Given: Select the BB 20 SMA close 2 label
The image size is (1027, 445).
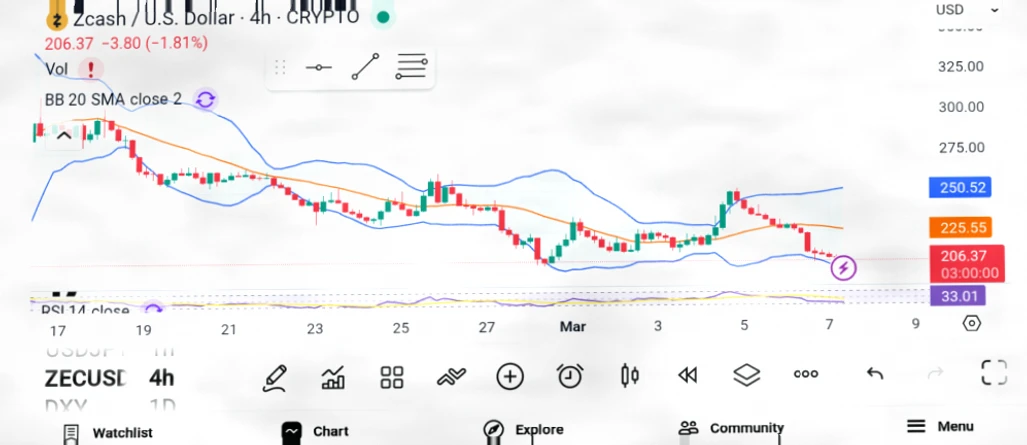Looking at the screenshot, I should (x=113, y=100).
